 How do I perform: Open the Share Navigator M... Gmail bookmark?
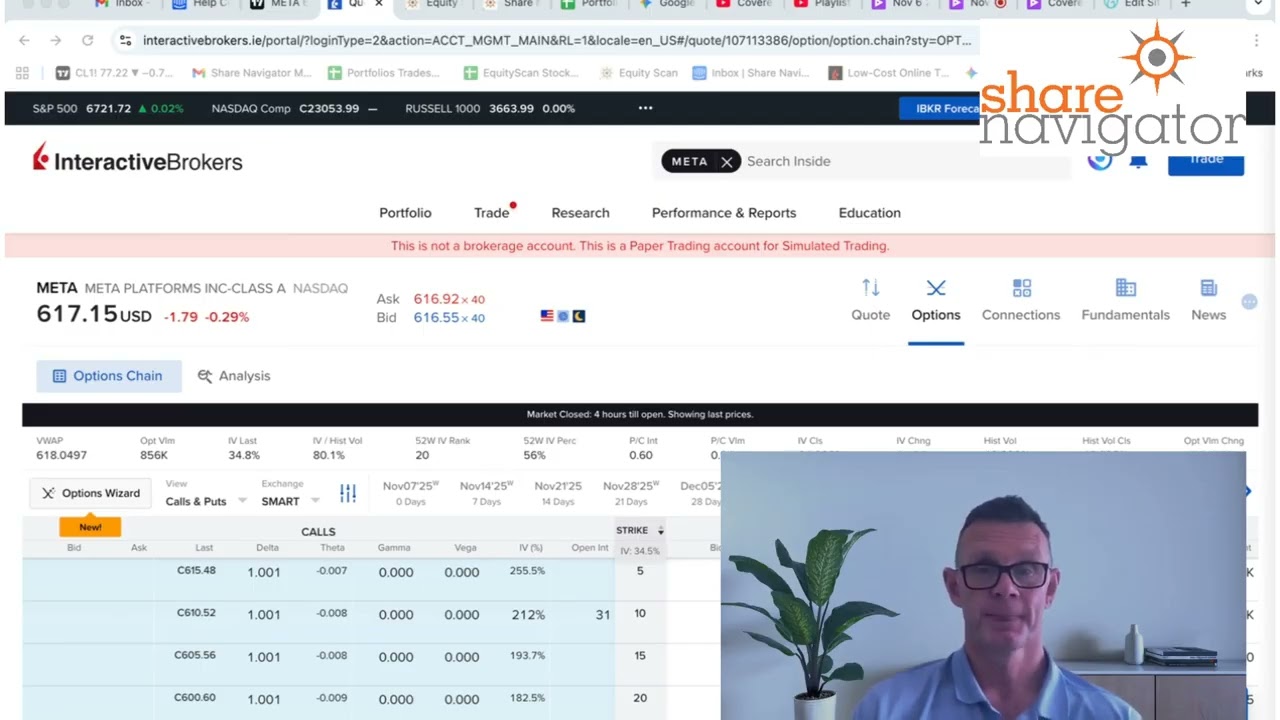pyautogui.click(x=252, y=73)
